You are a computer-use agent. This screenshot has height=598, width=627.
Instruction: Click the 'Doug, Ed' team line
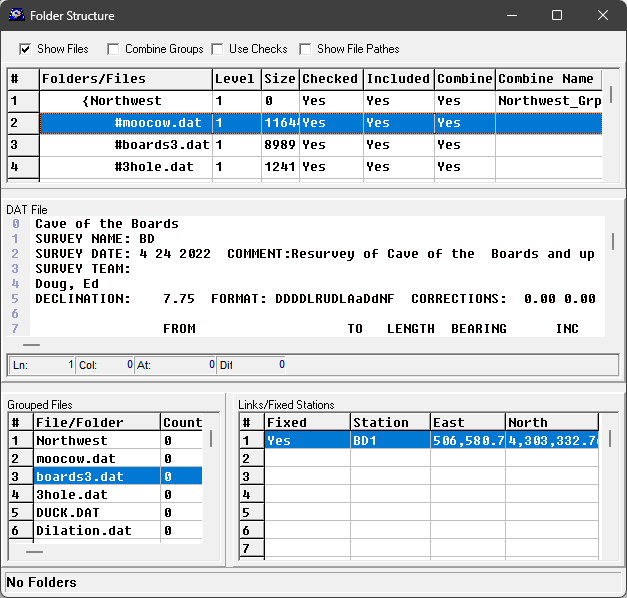(x=67, y=284)
